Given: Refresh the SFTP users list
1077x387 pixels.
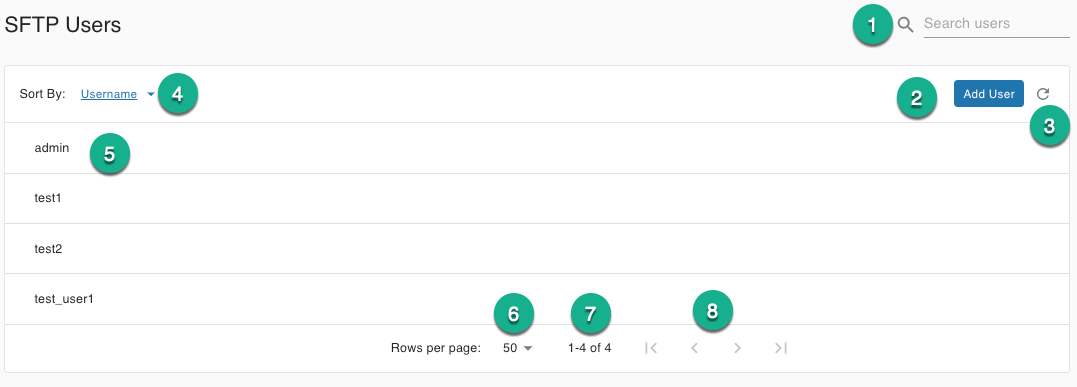Looking at the screenshot, I should pos(1043,94).
